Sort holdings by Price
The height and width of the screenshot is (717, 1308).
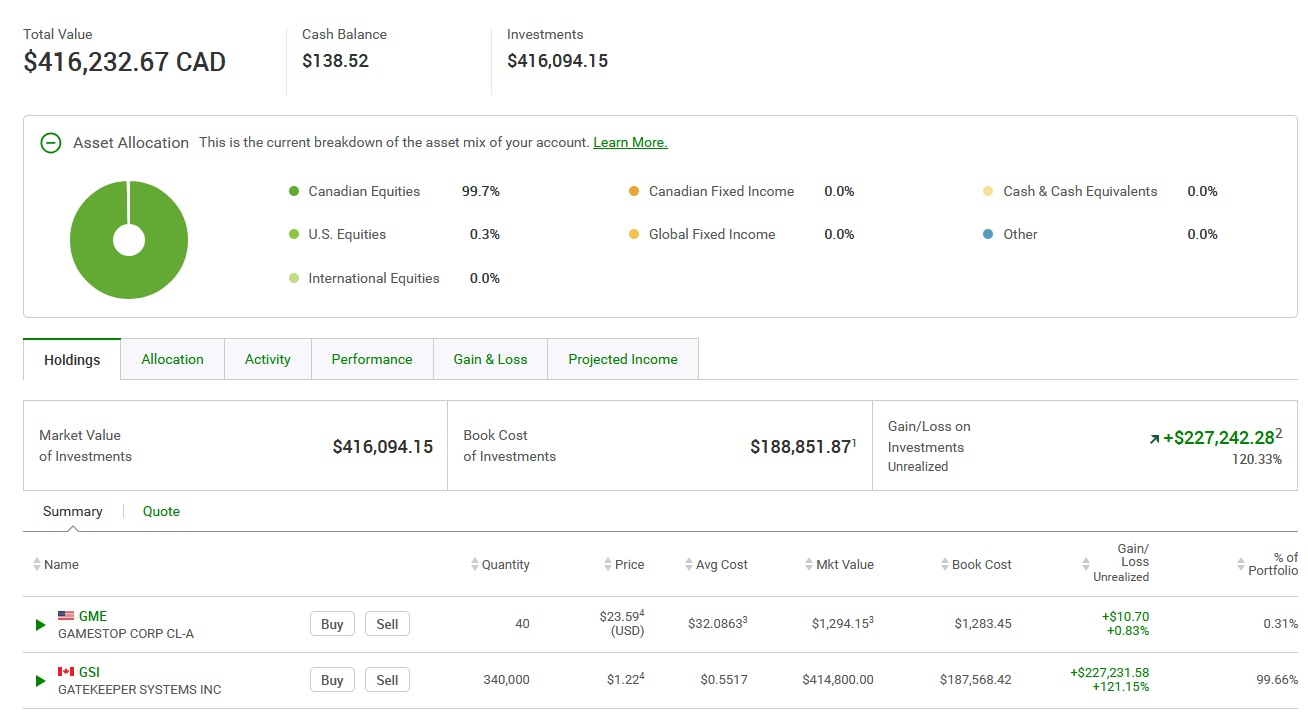point(624,565)
